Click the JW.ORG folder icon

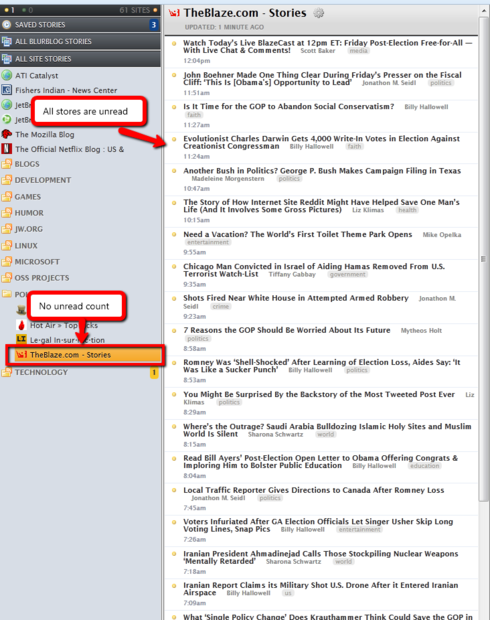point(7,229)
